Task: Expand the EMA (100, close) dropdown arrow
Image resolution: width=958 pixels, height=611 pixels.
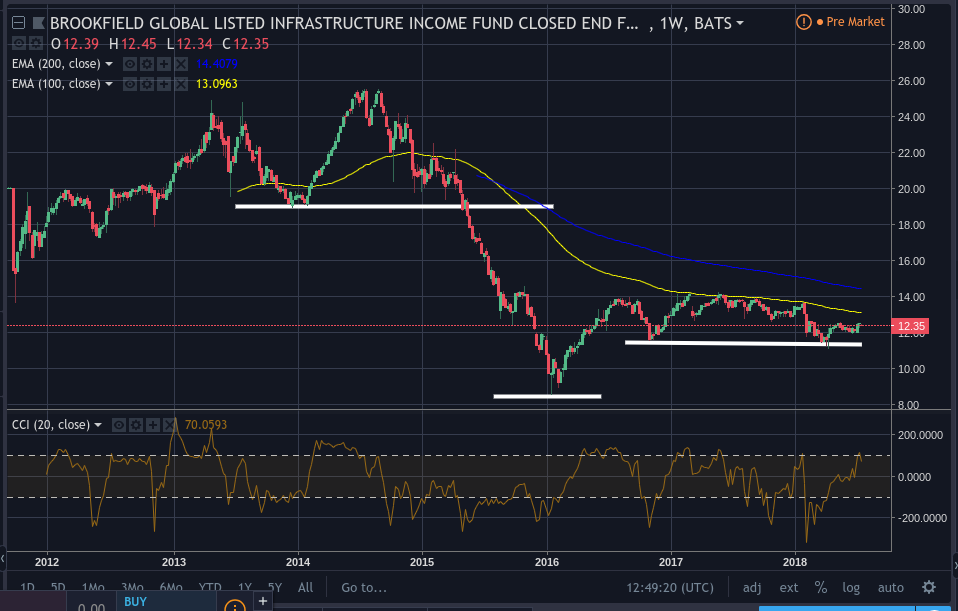Action: pyautogui.click(x=109, y=84)
